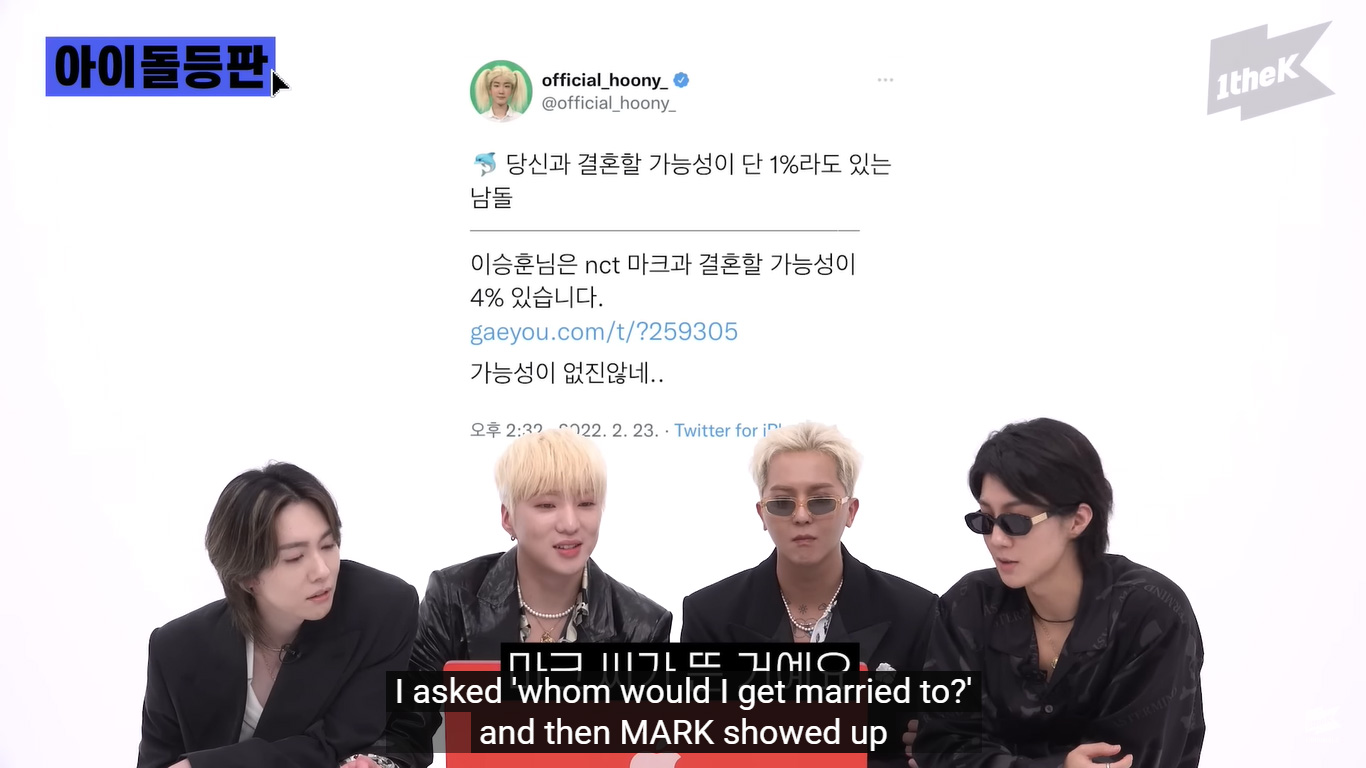This screenshot has height=768, width=1366.
Task: Open the gaeyou.com/t/?259305 link
Action: pyautogui.click(x=604, y=332)
